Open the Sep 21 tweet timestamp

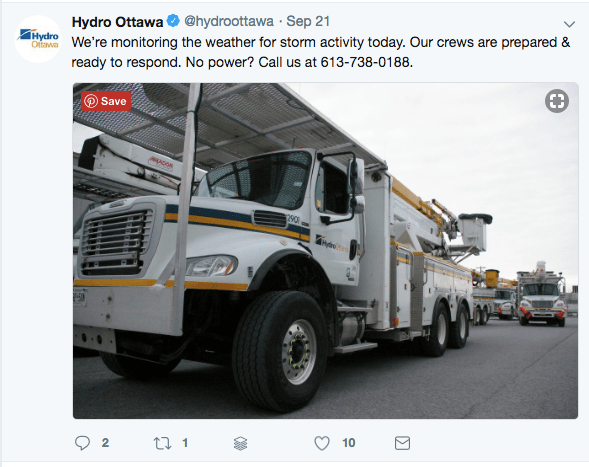coord(308,21)
